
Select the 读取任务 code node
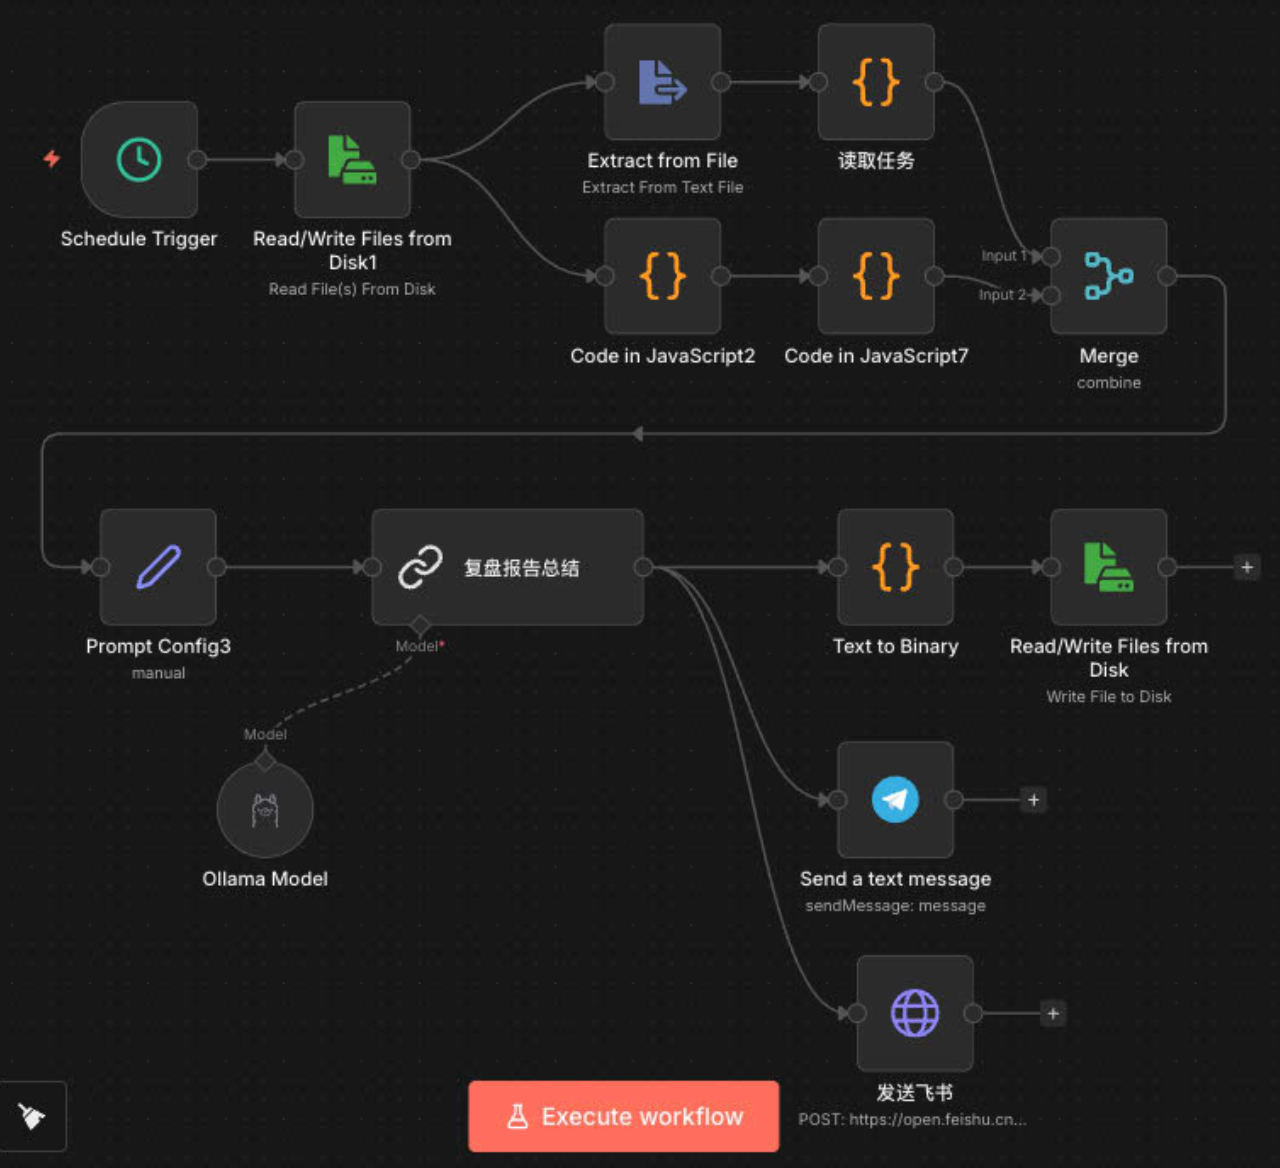click(x=876, y=82)
